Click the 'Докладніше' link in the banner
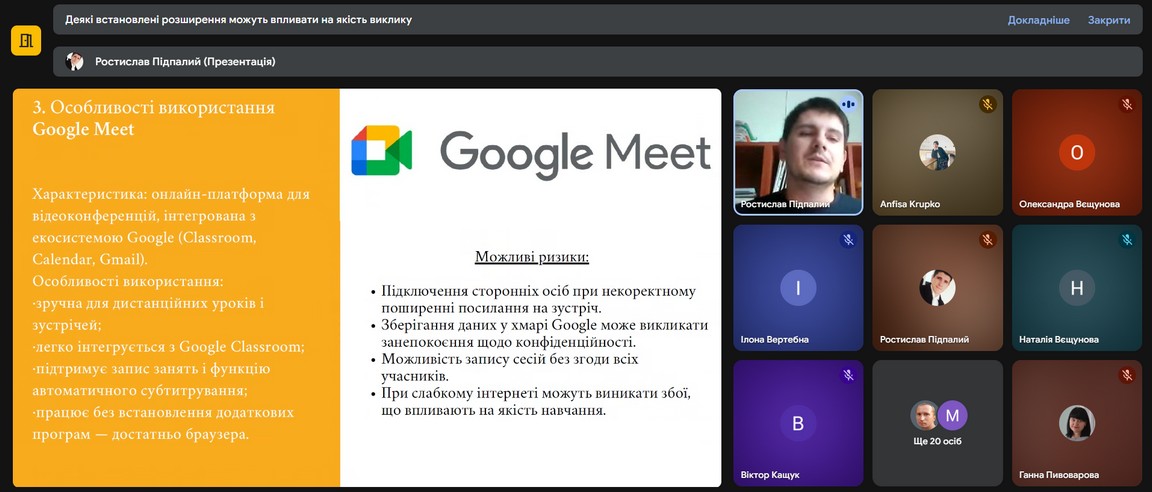This screenshot has width=1152, height=492. pos(1038,20)
